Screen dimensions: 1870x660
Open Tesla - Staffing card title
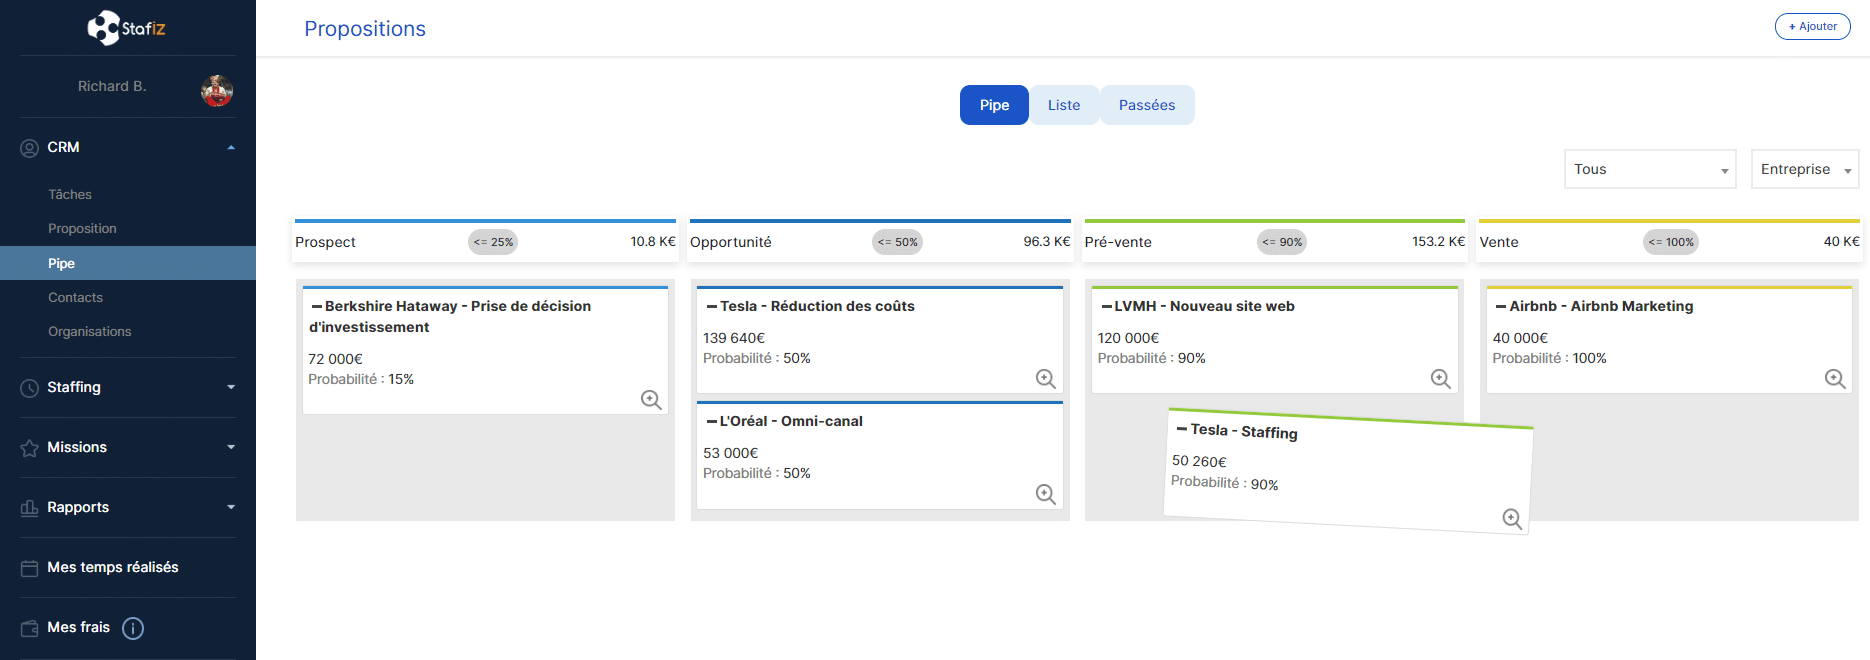coord(1244,431)
